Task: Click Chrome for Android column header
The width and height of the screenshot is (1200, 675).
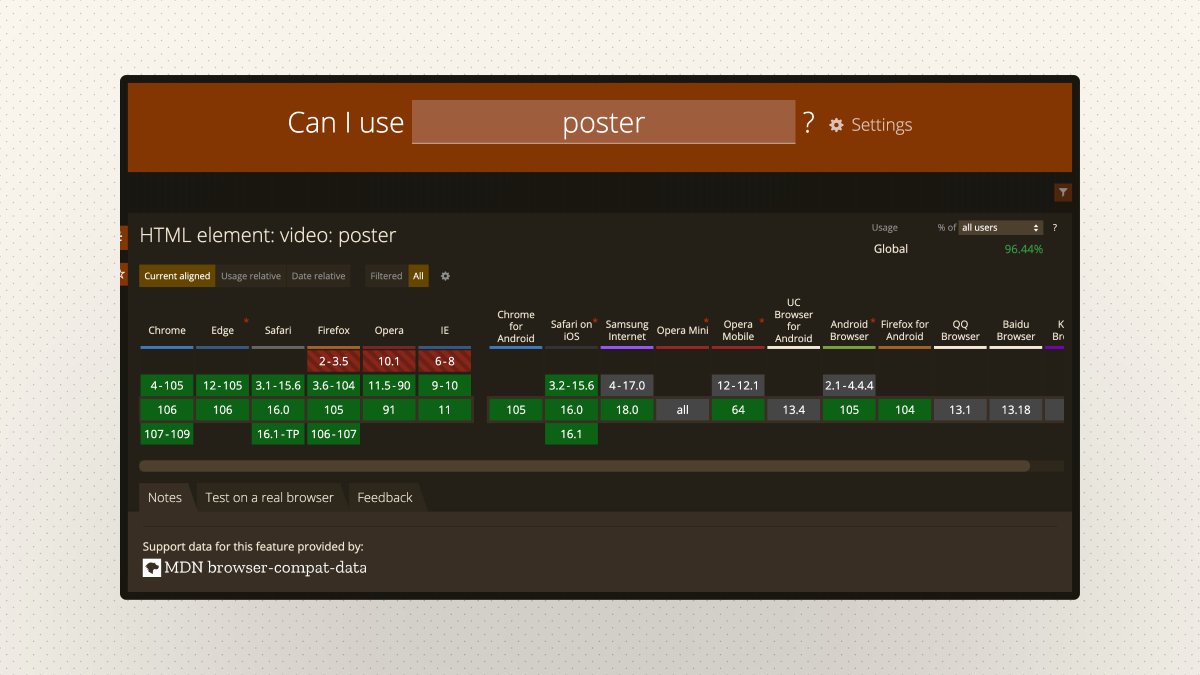Action: 516,326
